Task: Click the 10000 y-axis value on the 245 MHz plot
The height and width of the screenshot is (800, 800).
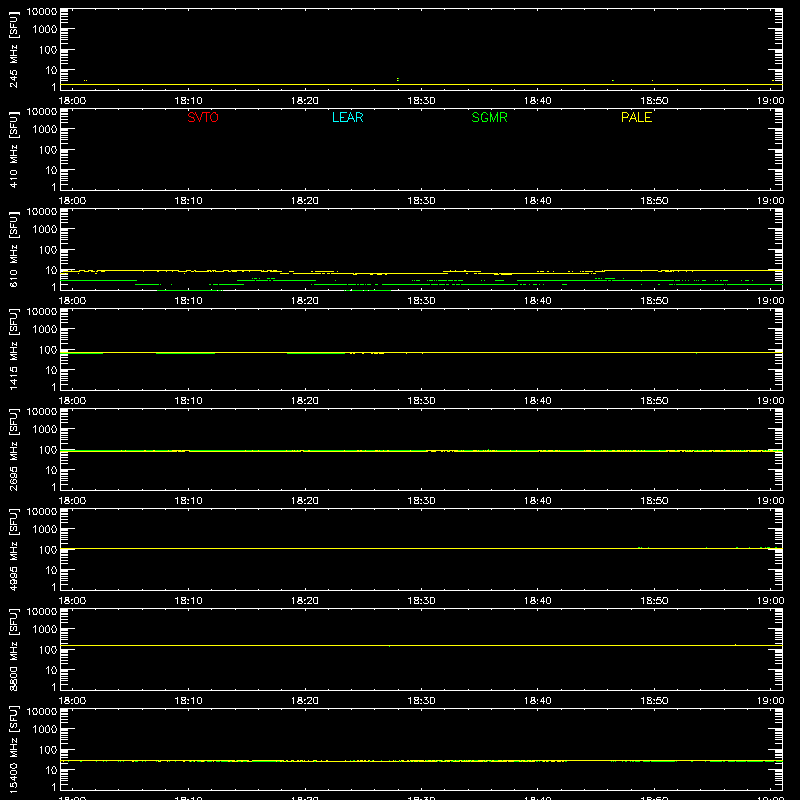Action: (42, 12)
